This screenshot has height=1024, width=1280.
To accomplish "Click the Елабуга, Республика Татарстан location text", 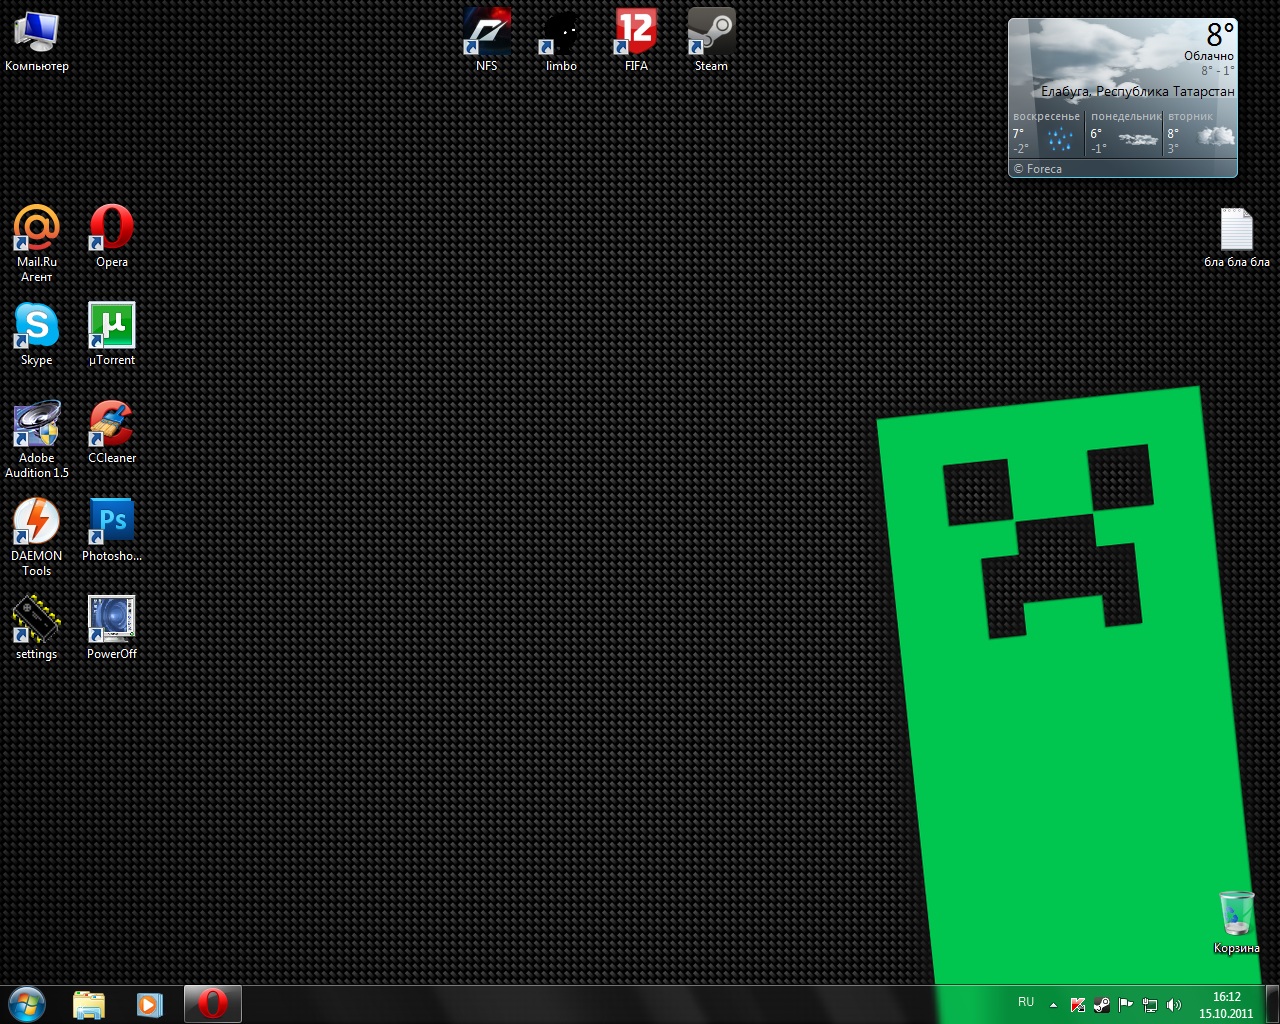I will point(1138,91).
